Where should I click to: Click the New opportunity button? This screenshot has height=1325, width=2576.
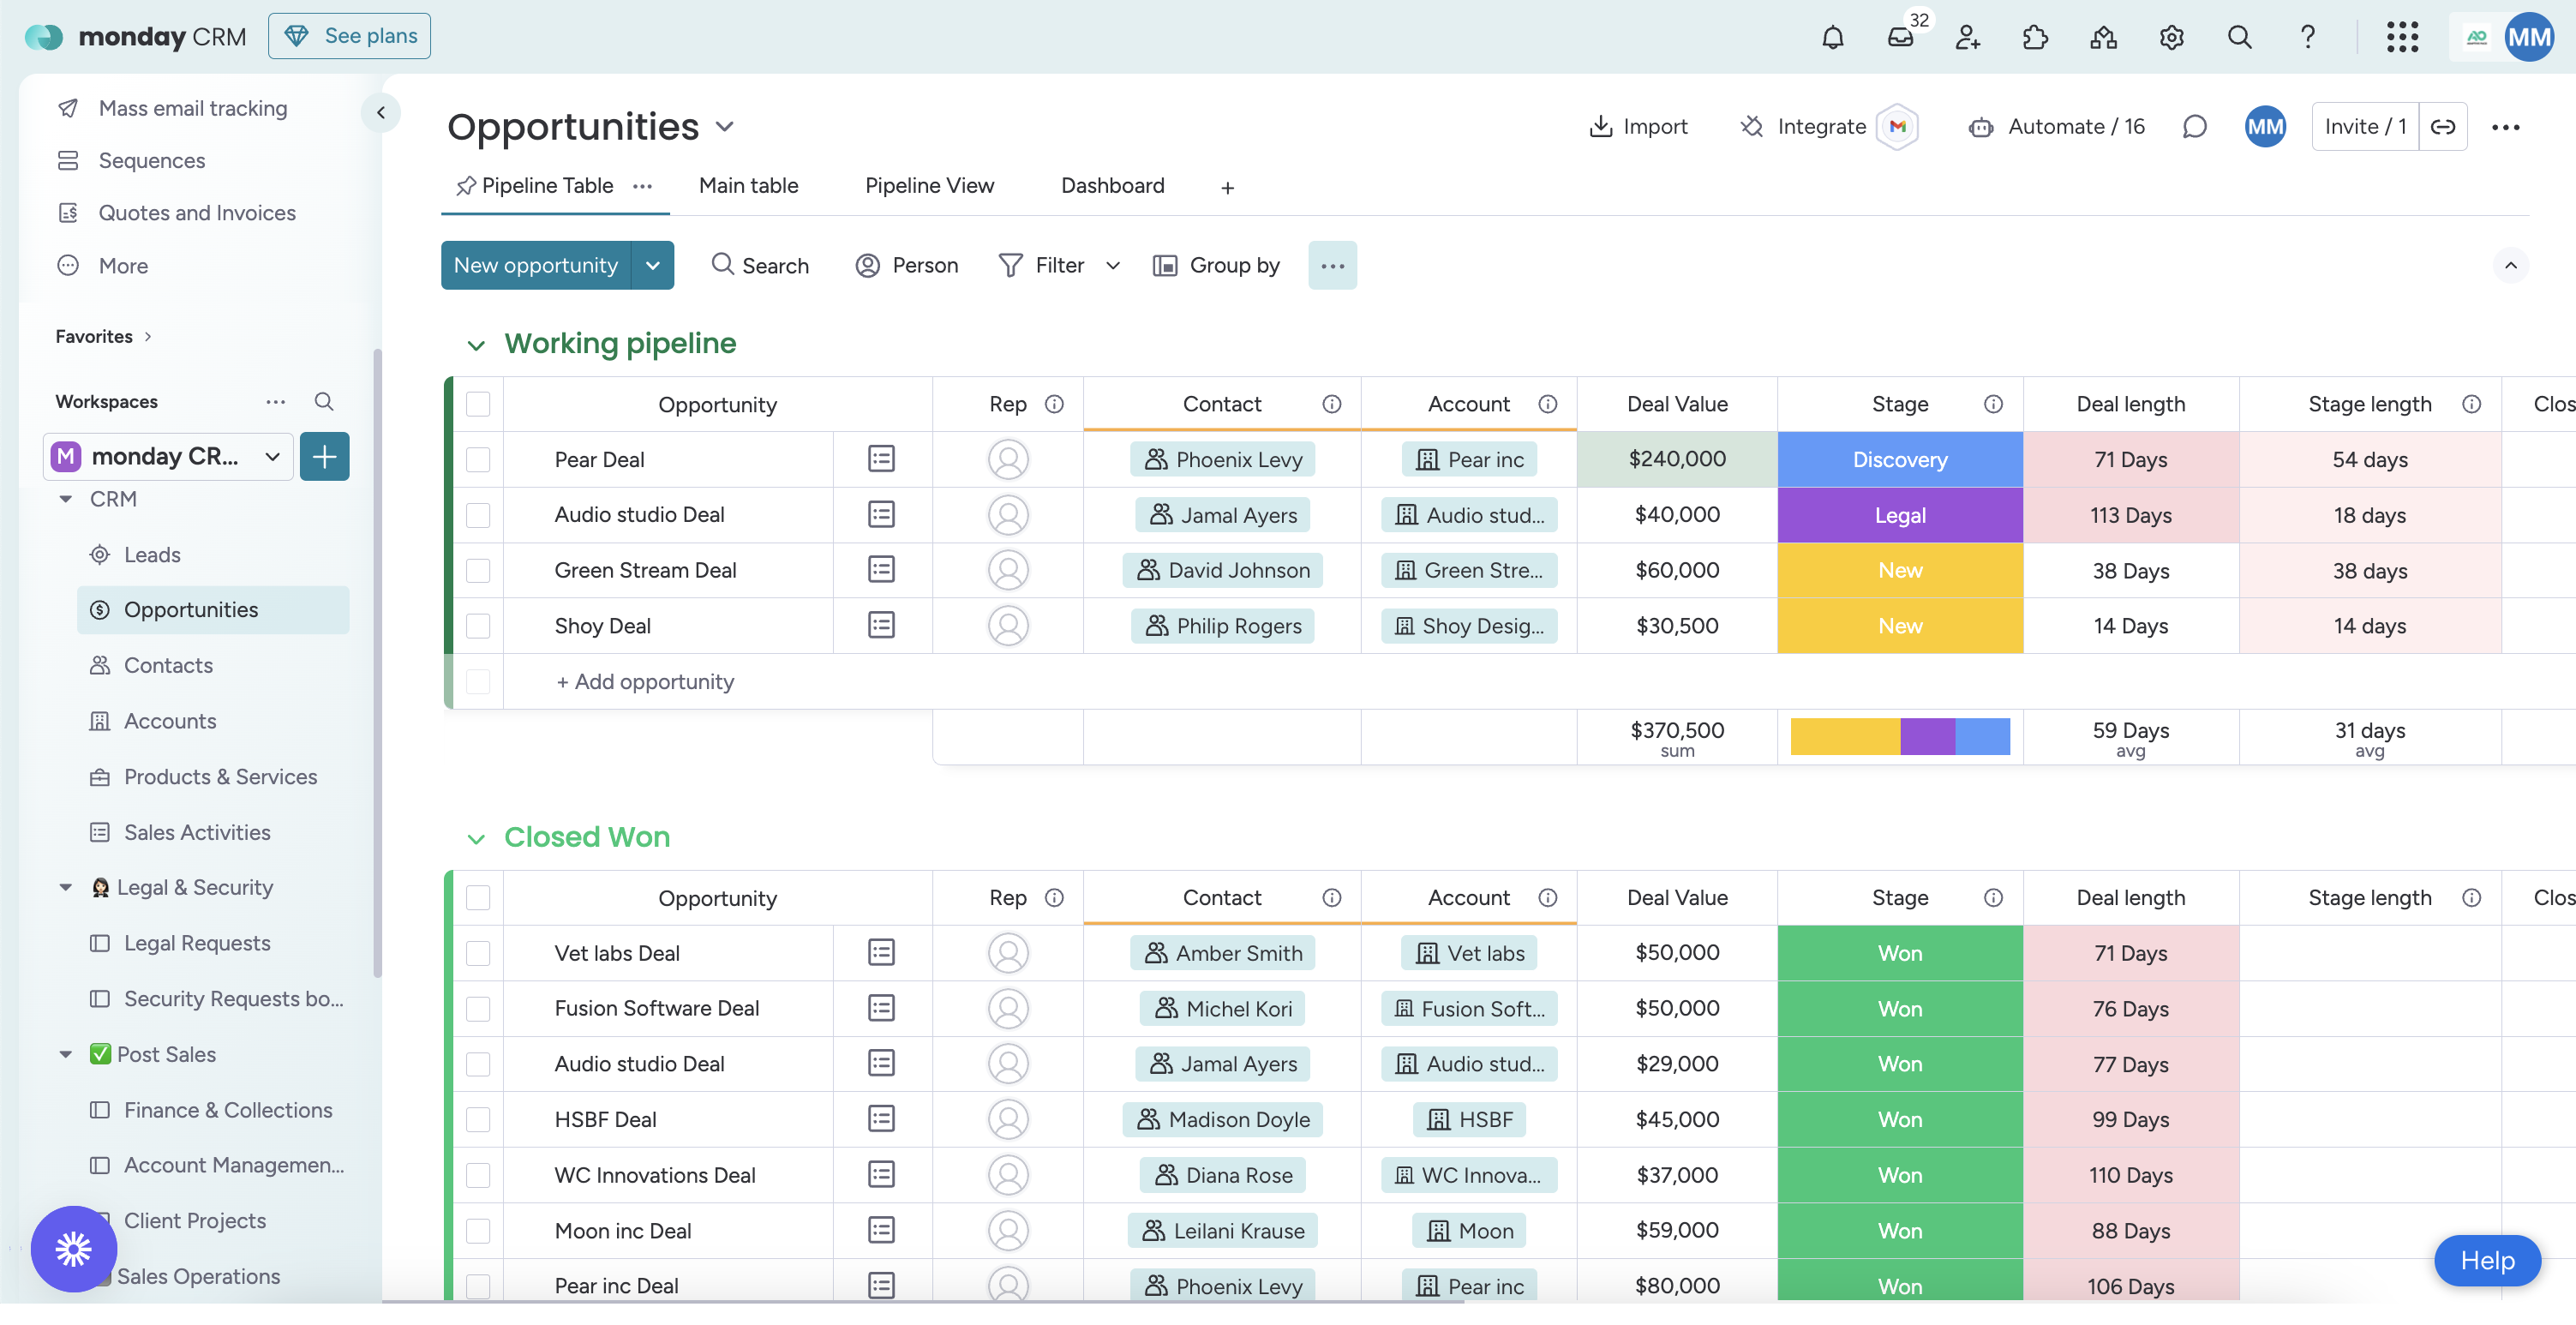click(536, 265)
